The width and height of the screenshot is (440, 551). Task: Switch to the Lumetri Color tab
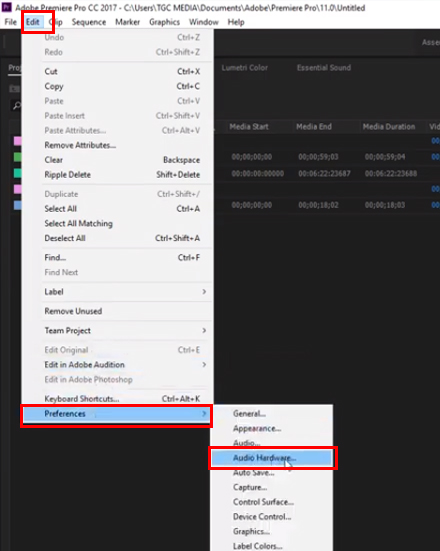point(245,68)
